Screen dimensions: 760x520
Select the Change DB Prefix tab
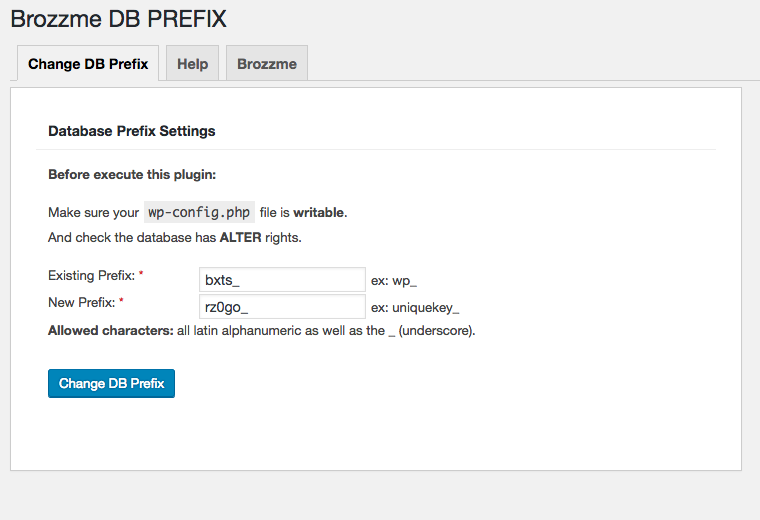click(x=88, y=63)
